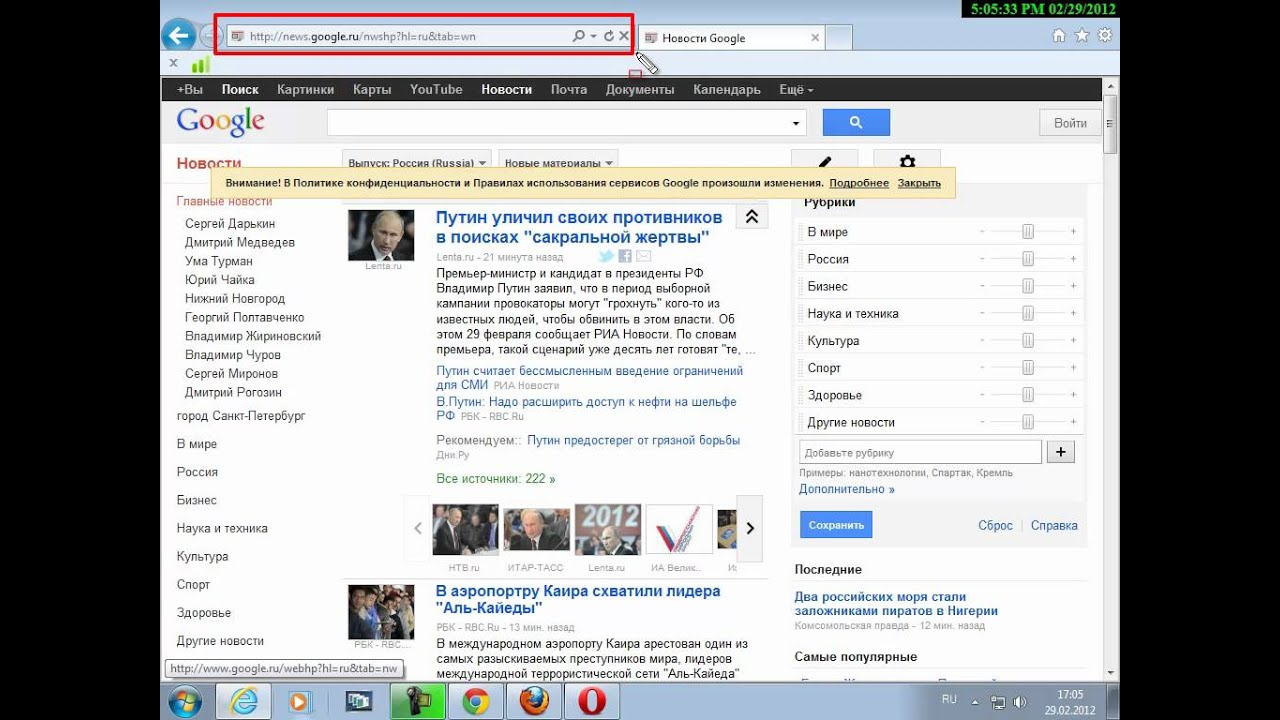Refresh the page from the address bar
This screenshot has height=720, width=1280.
tap(608, 36)
